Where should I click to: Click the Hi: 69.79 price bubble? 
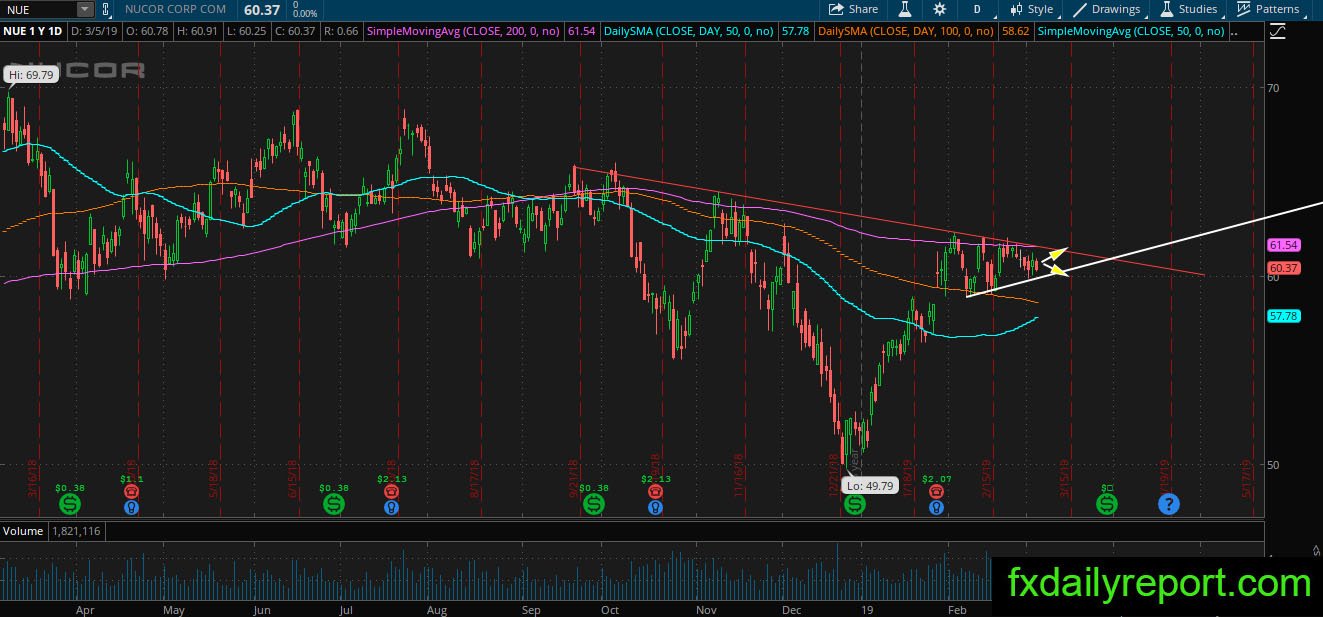pos(31,75)
